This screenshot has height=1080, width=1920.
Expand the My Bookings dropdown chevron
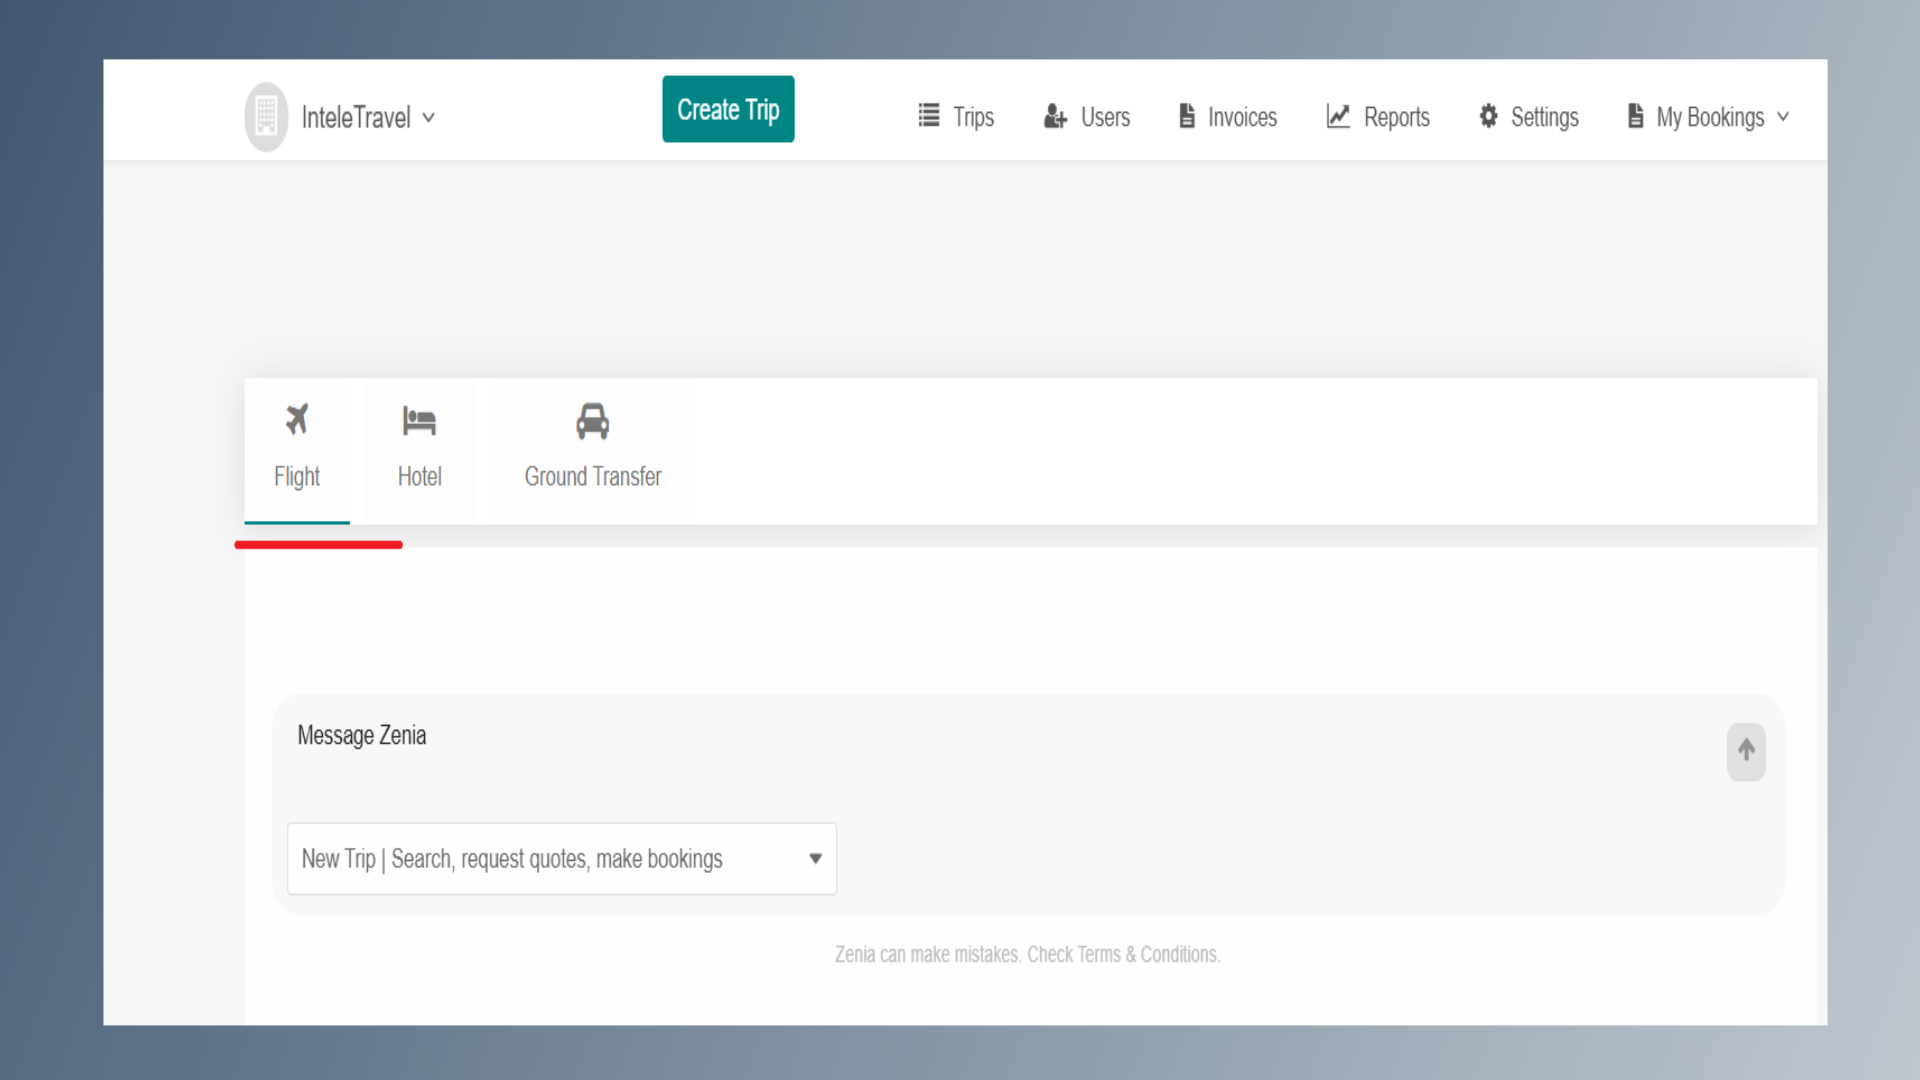1783,117
